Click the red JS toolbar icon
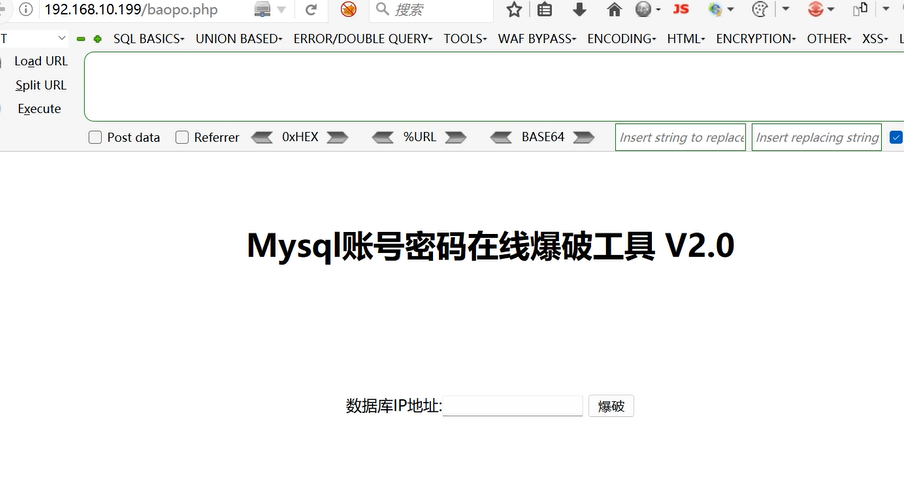This screenshot has height=480, width=904. (681, 10)
